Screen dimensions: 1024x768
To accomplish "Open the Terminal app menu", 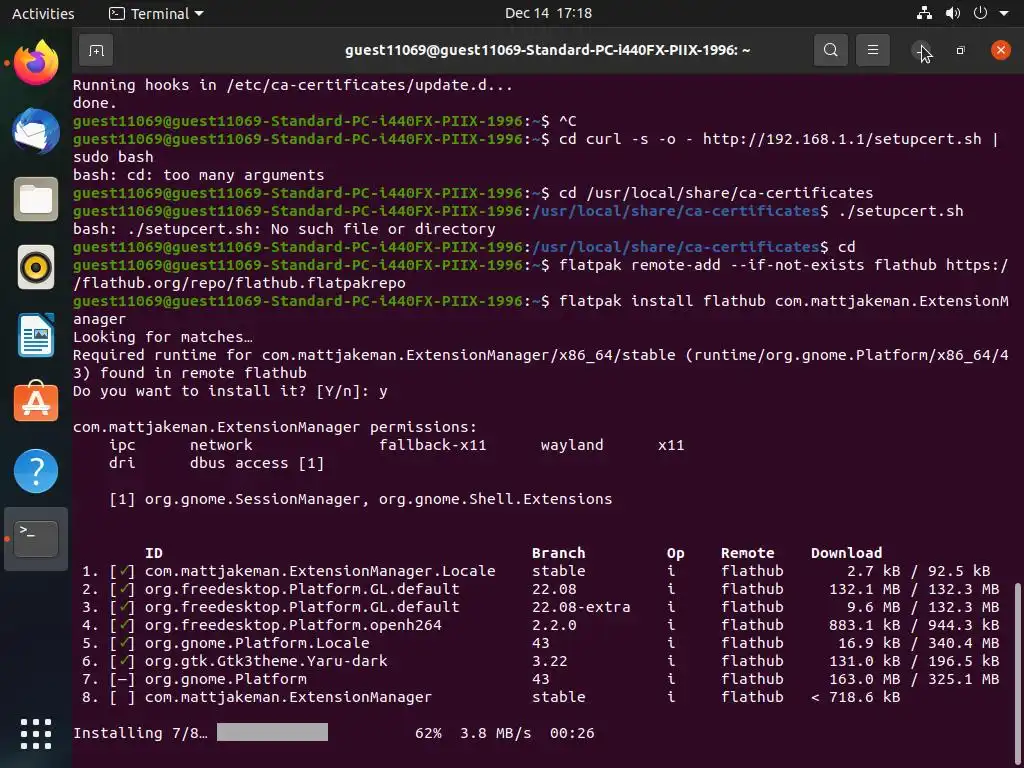I will pyautogui.click(x=156, y=13).
